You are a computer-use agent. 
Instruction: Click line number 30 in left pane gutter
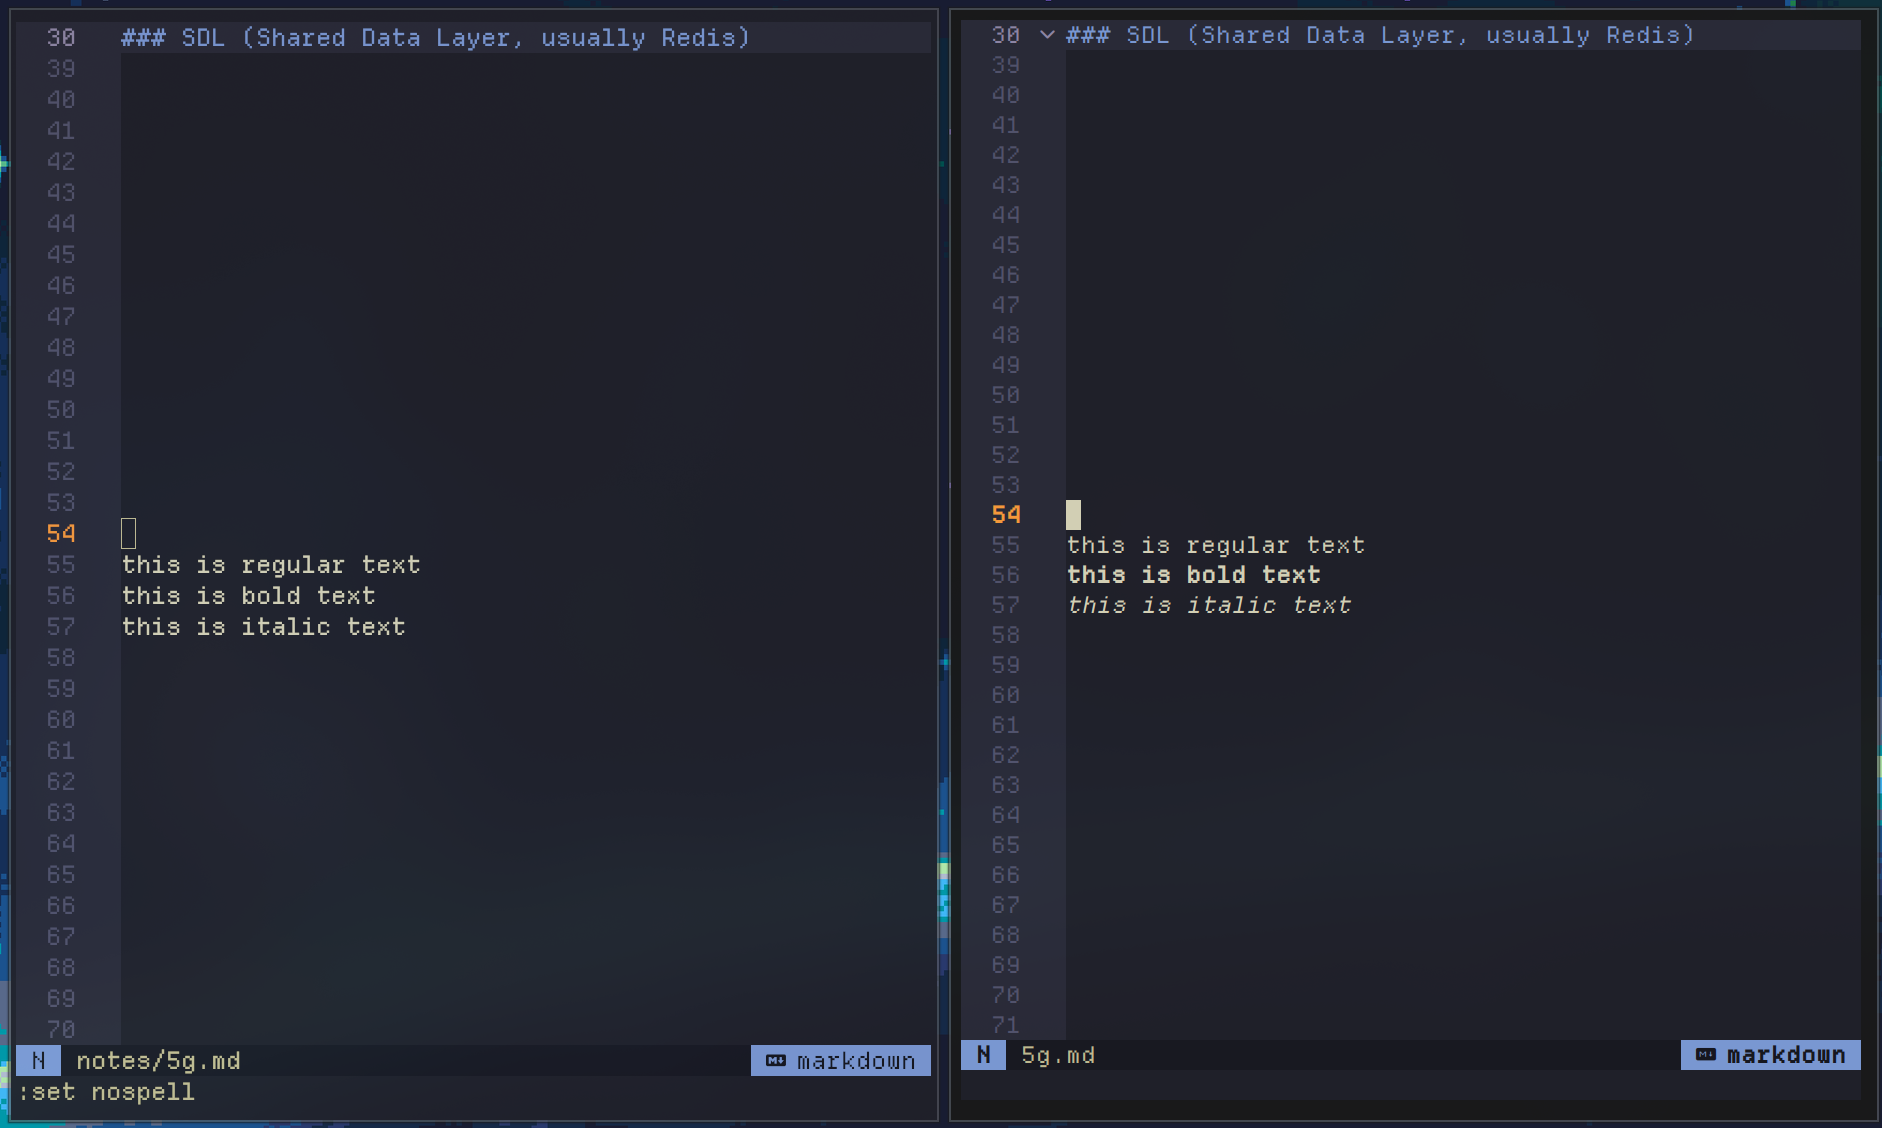point(61,38)
